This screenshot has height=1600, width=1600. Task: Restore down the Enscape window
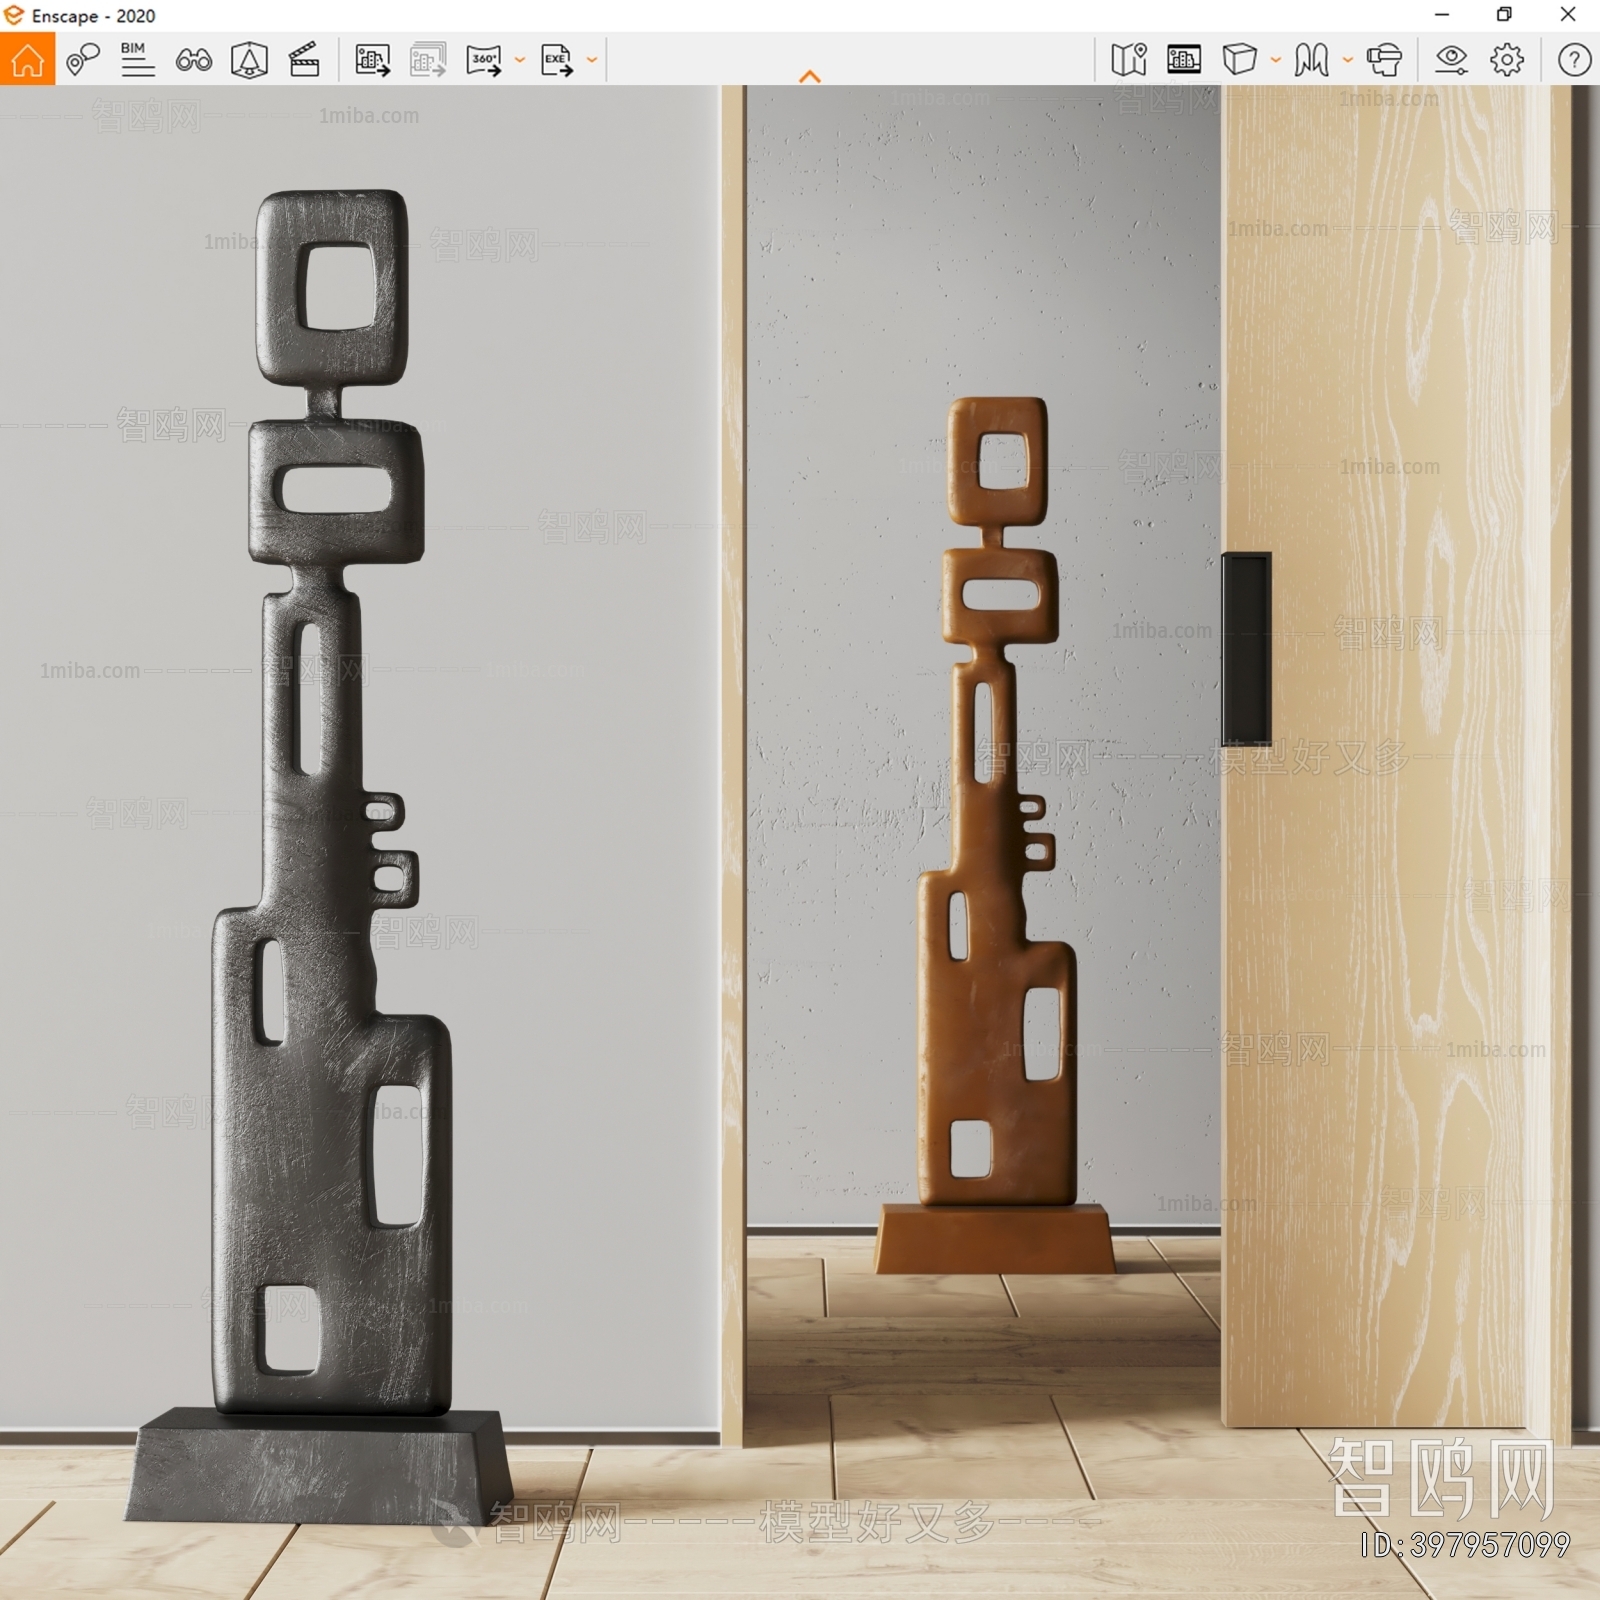[x=1504, y=15]
